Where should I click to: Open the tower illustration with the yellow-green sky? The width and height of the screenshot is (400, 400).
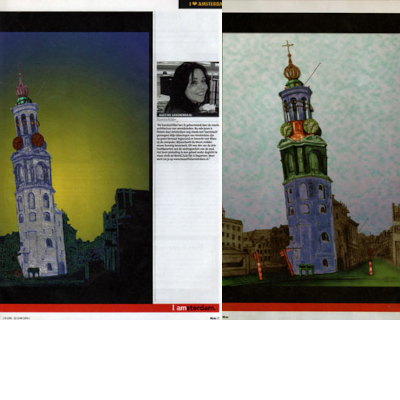point(74,158)
